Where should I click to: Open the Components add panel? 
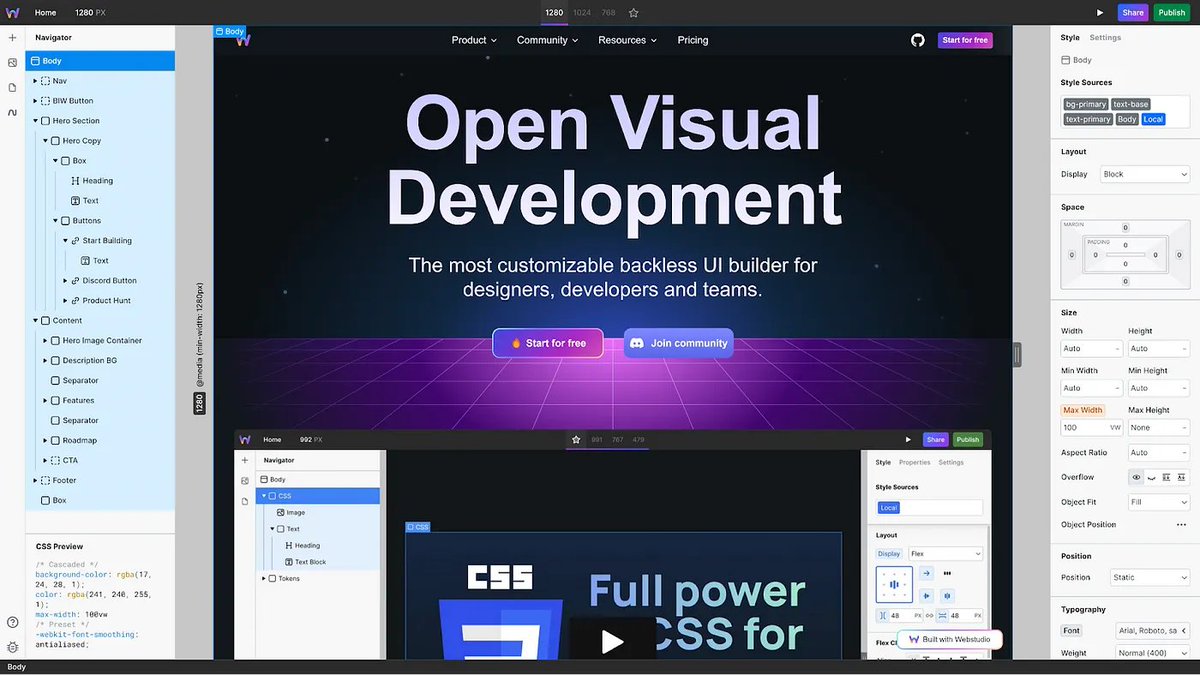pyautogui.click(x=12, y=37)
